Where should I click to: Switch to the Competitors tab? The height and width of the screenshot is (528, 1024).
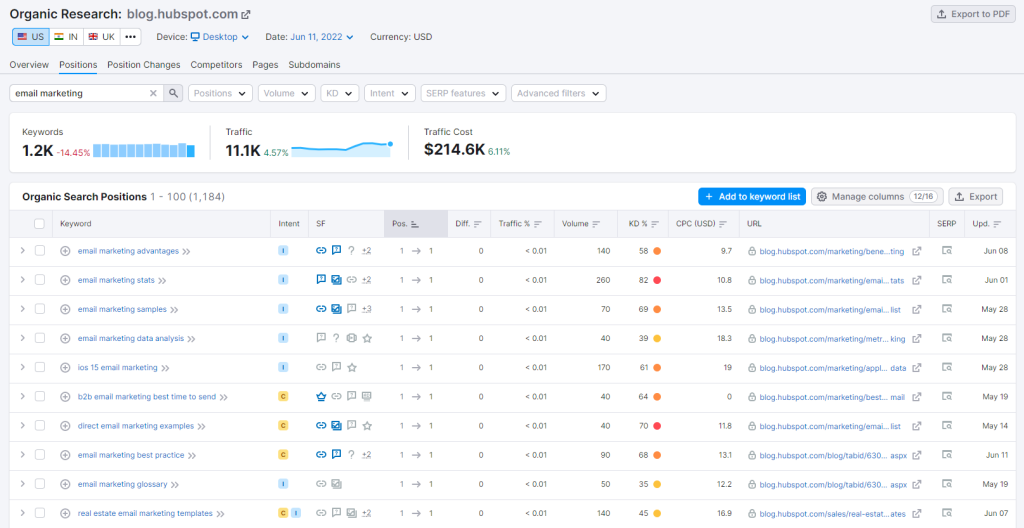tap(216, 65)
